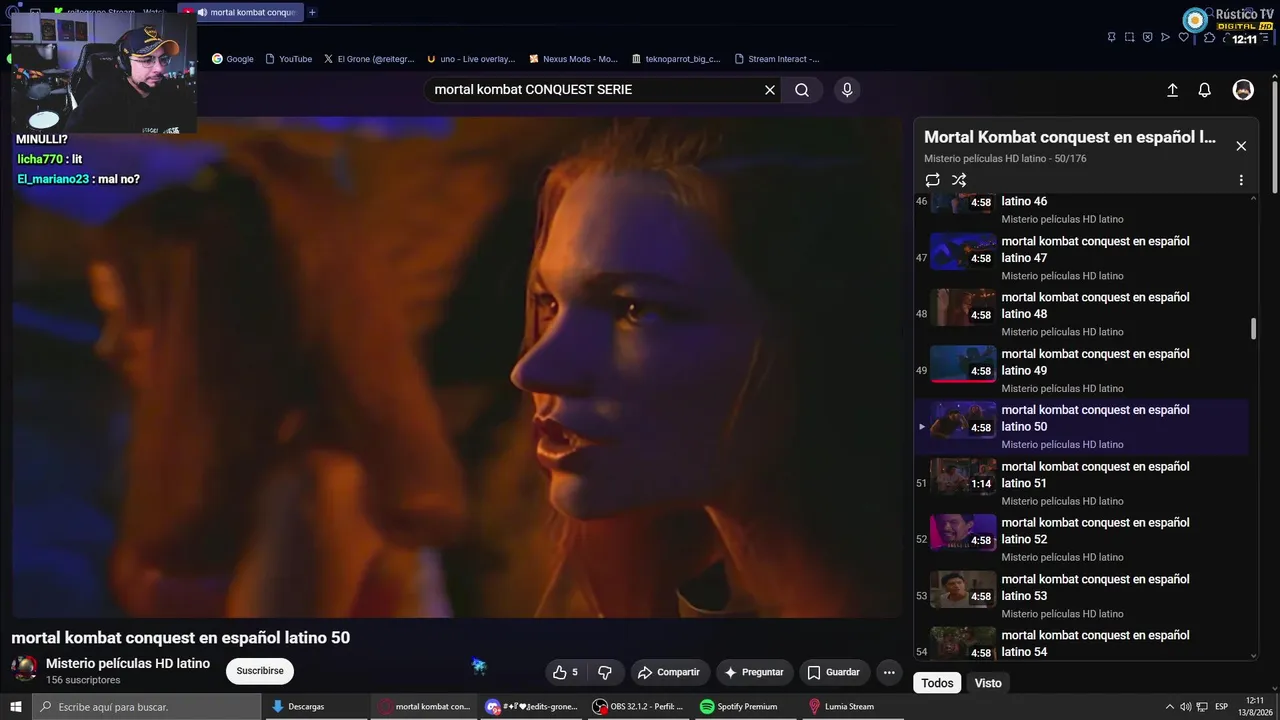Open the Windows Start menu

pos(16,707)
